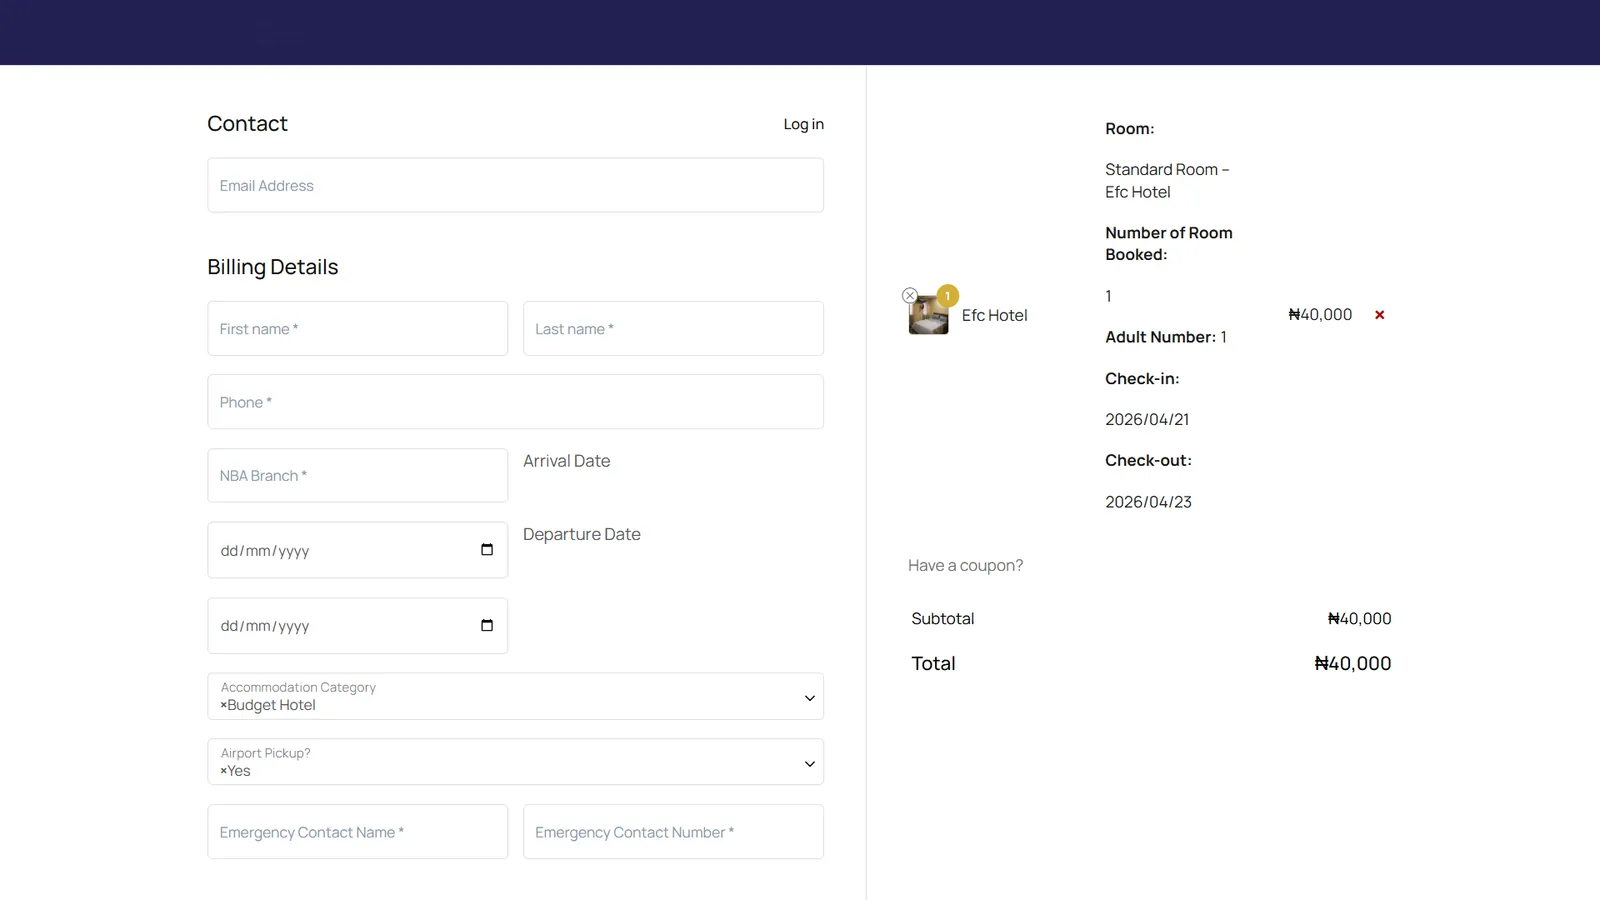Remove Efc Hotel via thumbnail circle X
The image size is (1600, 900).
click(909, 295)
